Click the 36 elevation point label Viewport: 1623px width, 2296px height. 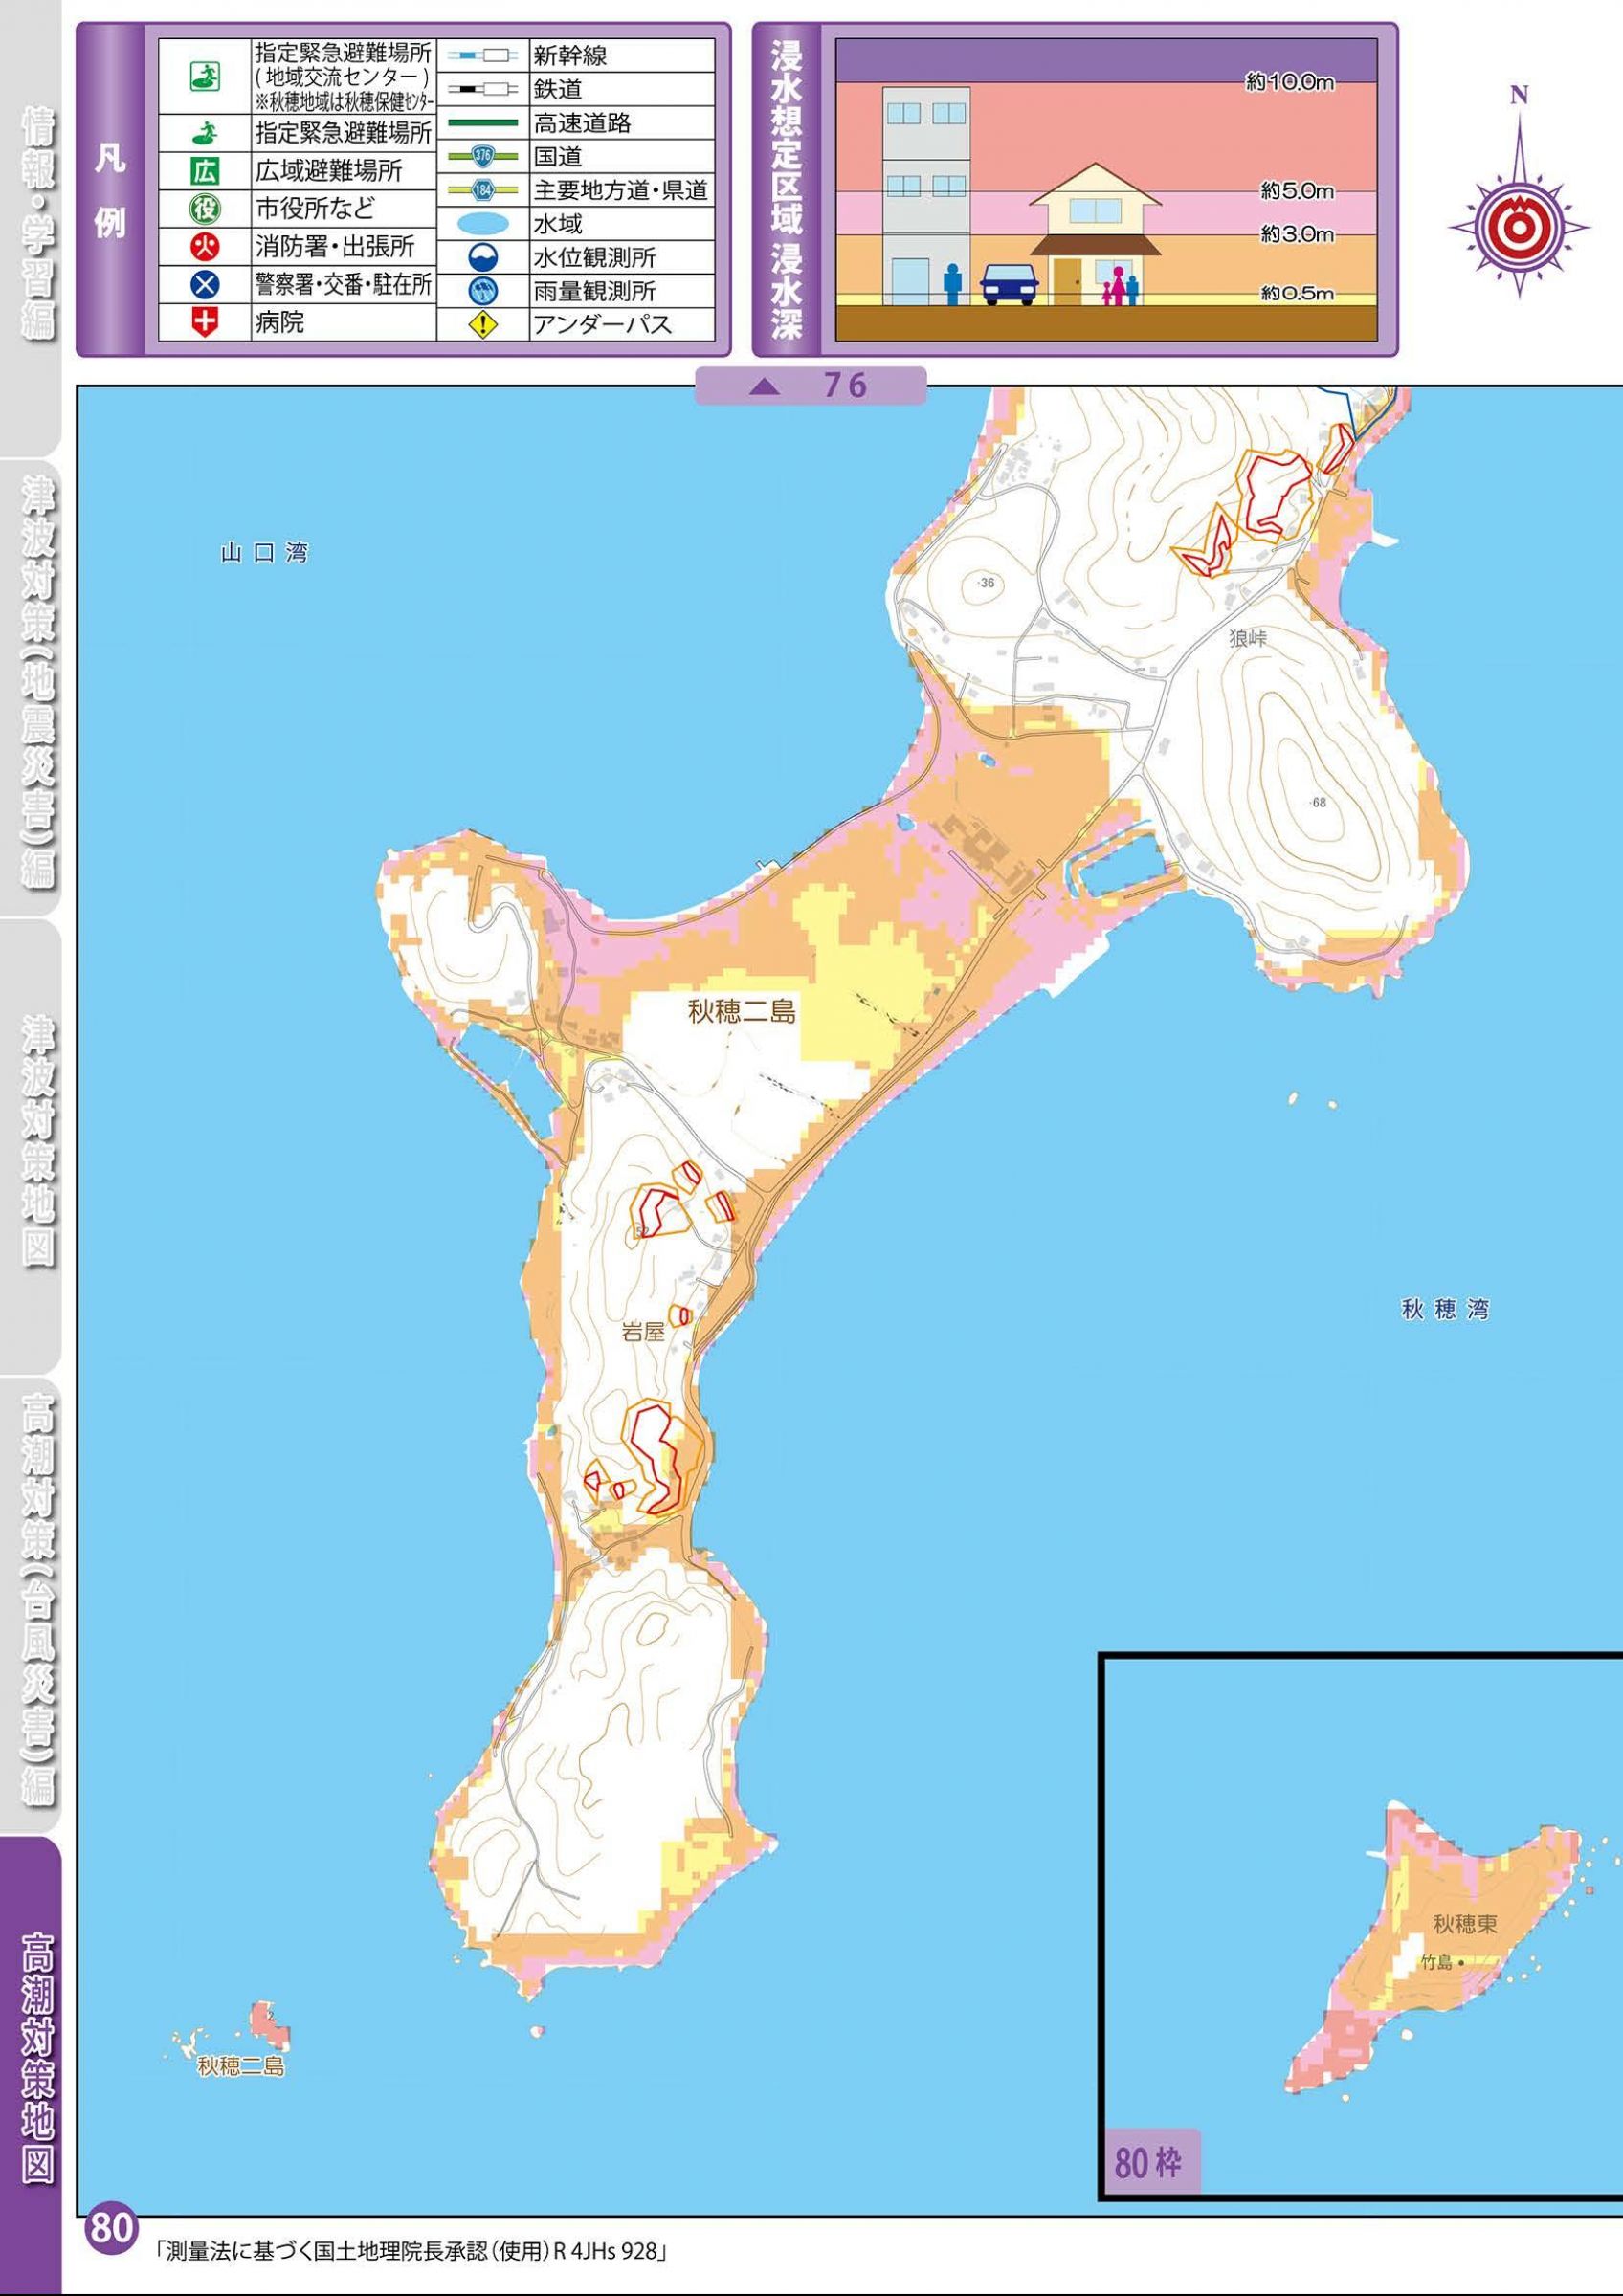pos(986,583)
